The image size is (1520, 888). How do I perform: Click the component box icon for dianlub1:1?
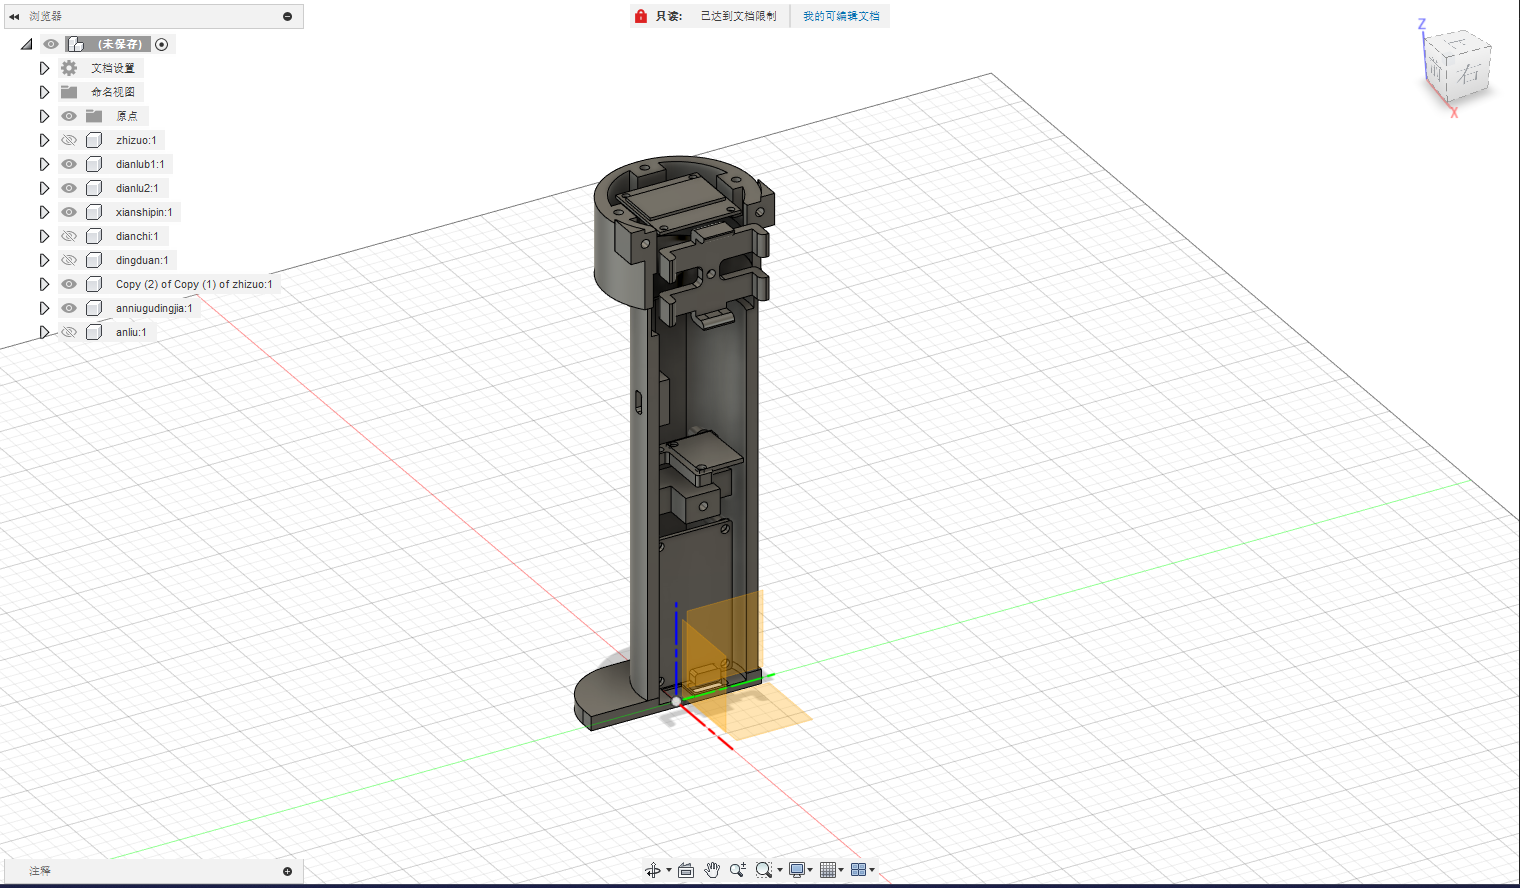[94, 164]
